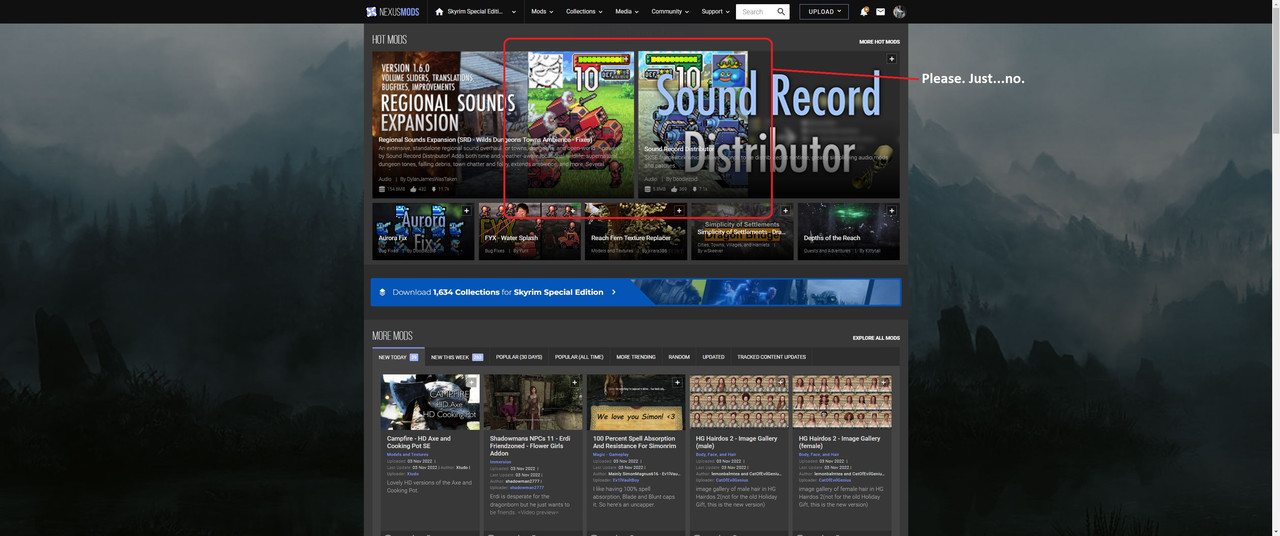
Task: Track Reach Fern Texture Replacer plus icon
Action: coord(680,211)
